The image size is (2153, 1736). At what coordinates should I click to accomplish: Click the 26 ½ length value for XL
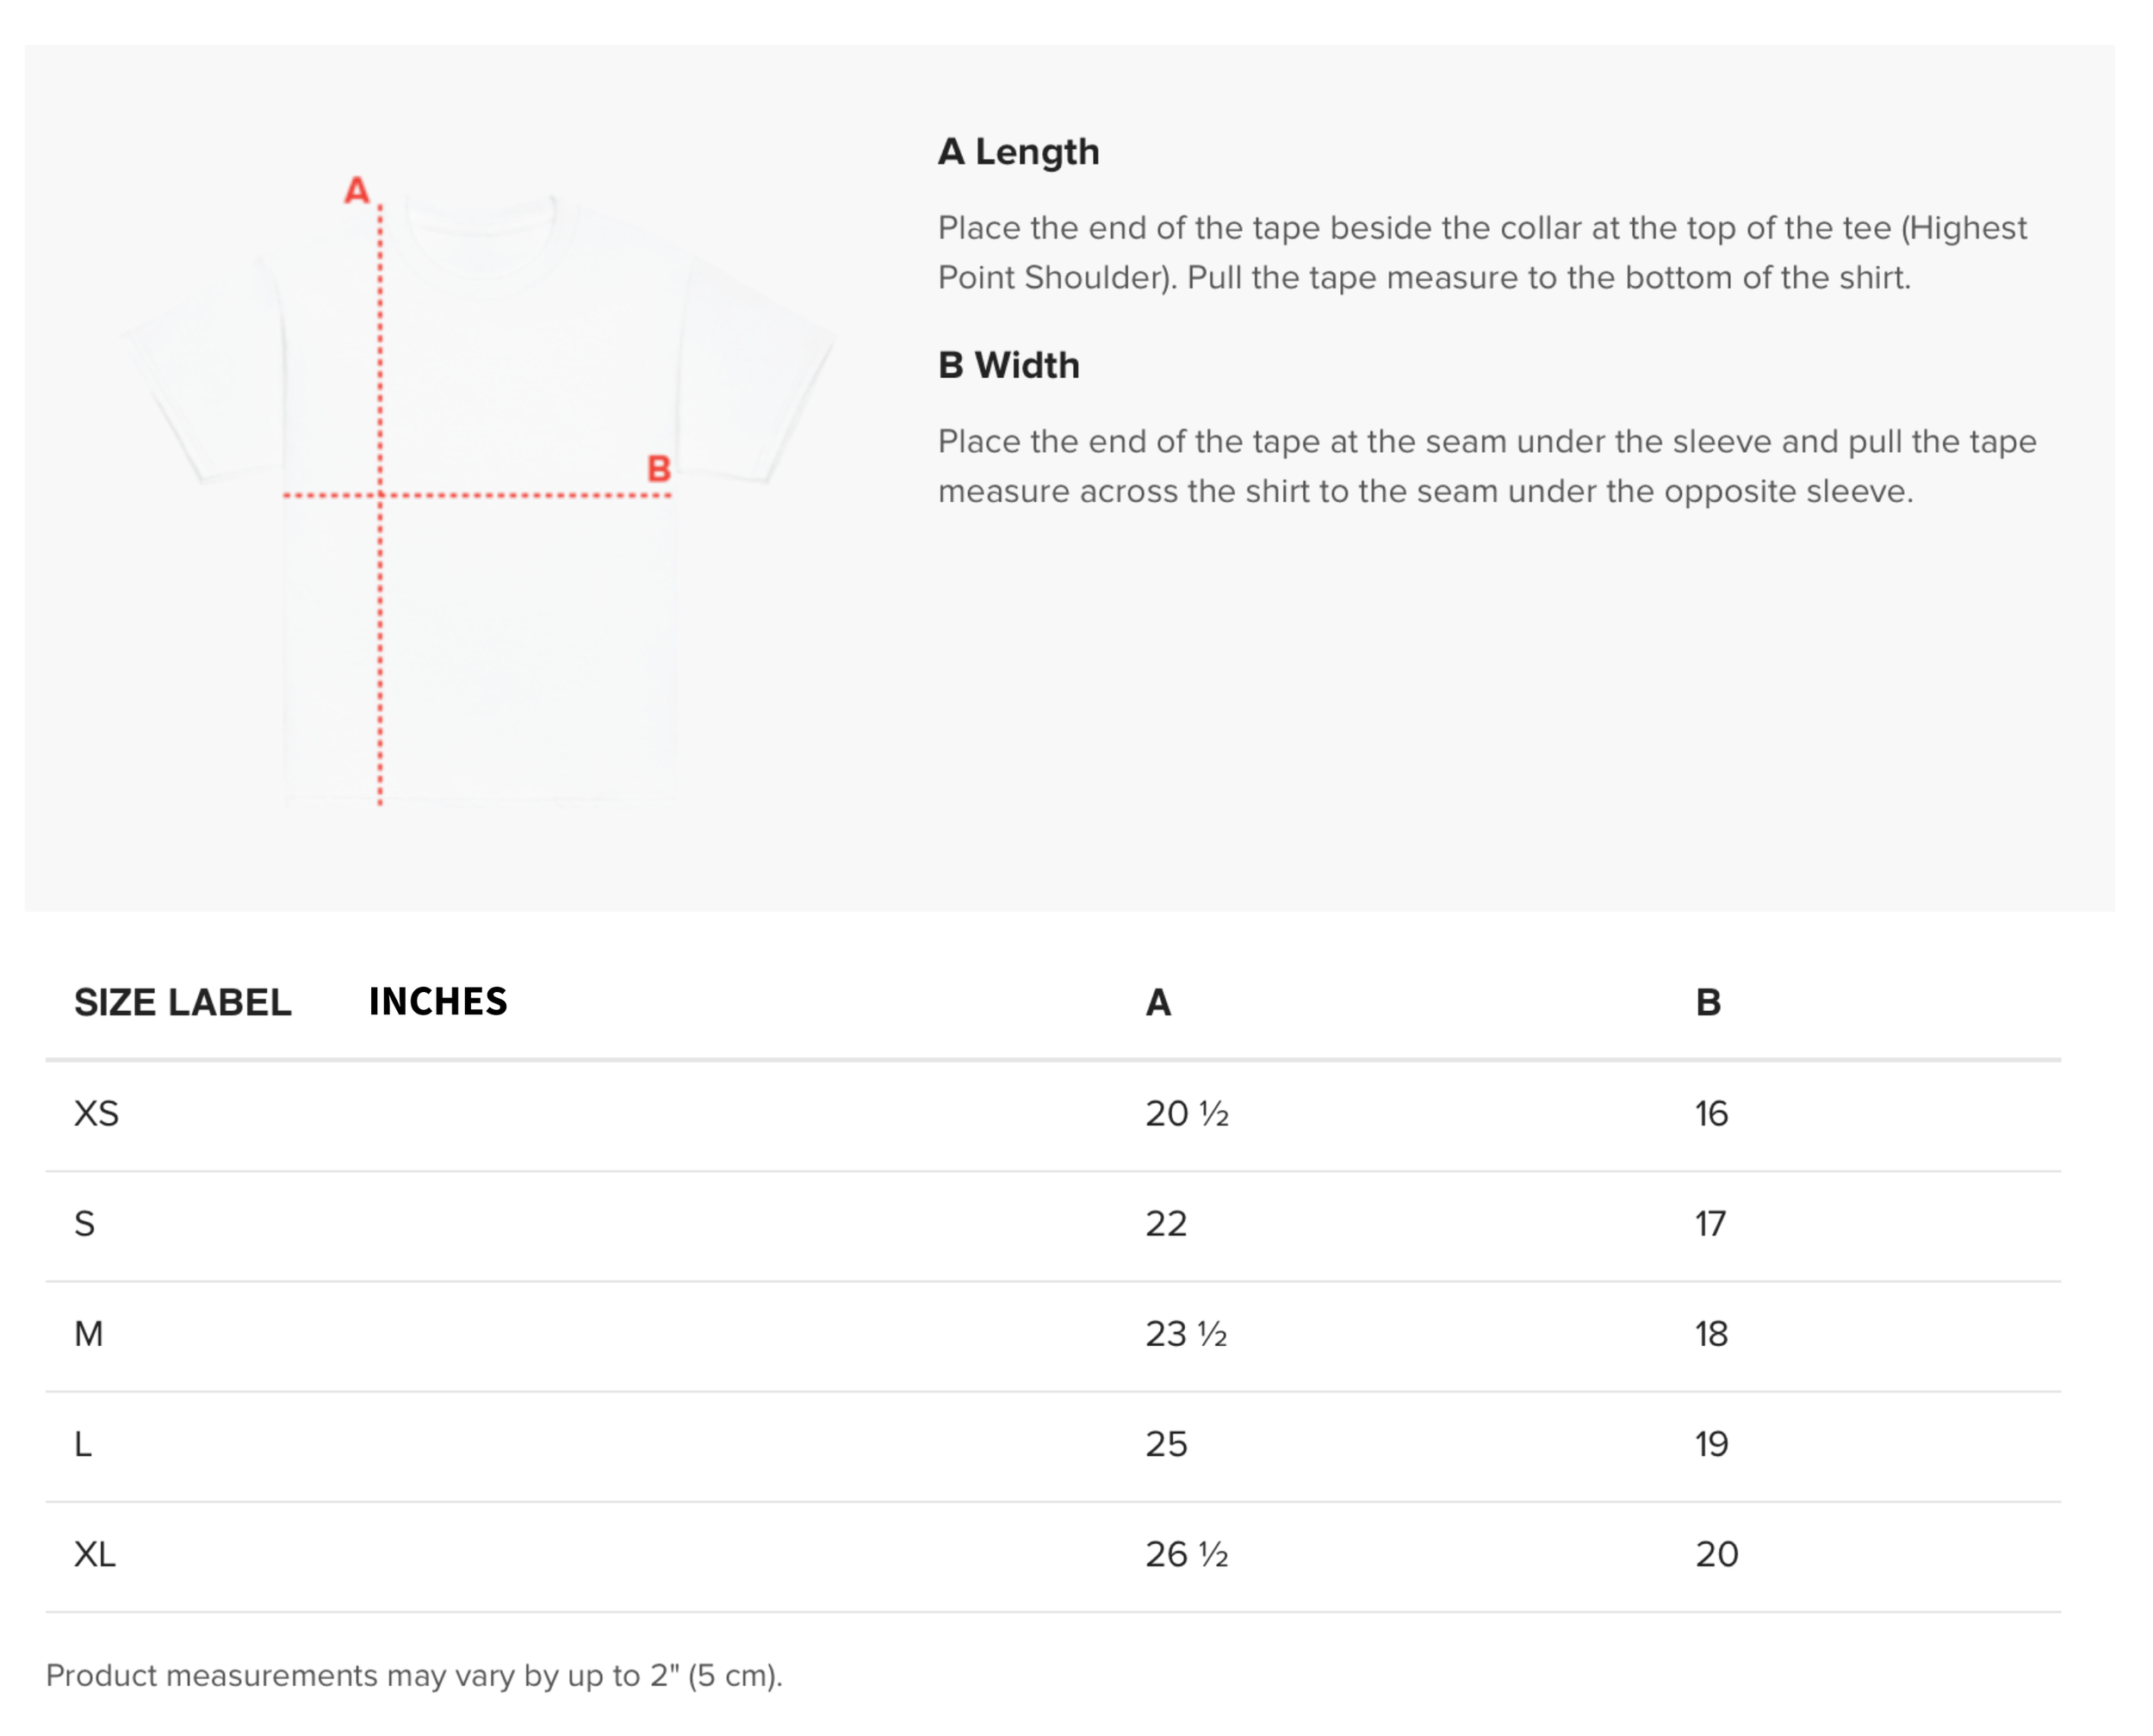(1187, 1553)
